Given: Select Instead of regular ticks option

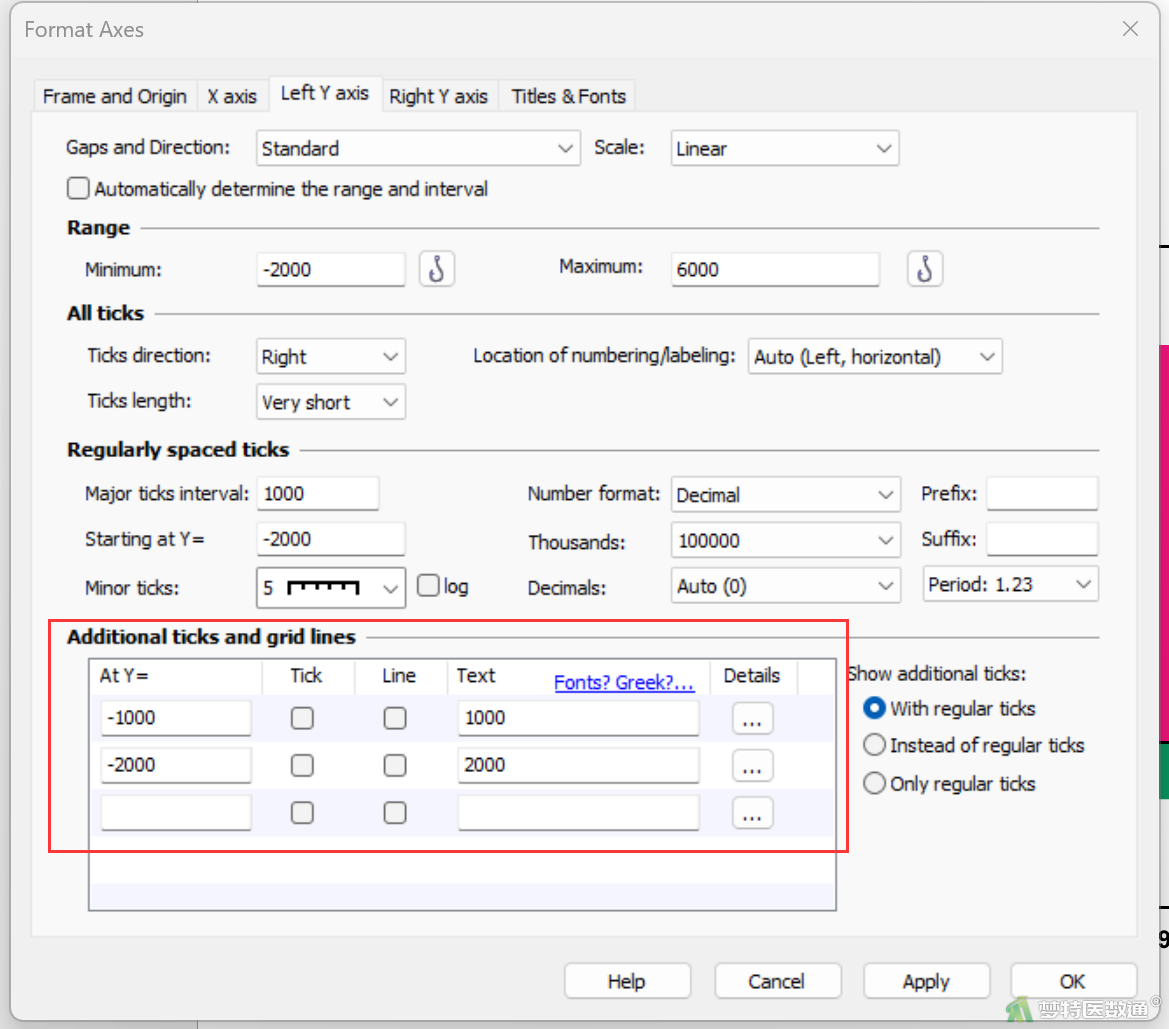Looking at the screenshot, I should (874, 745).
